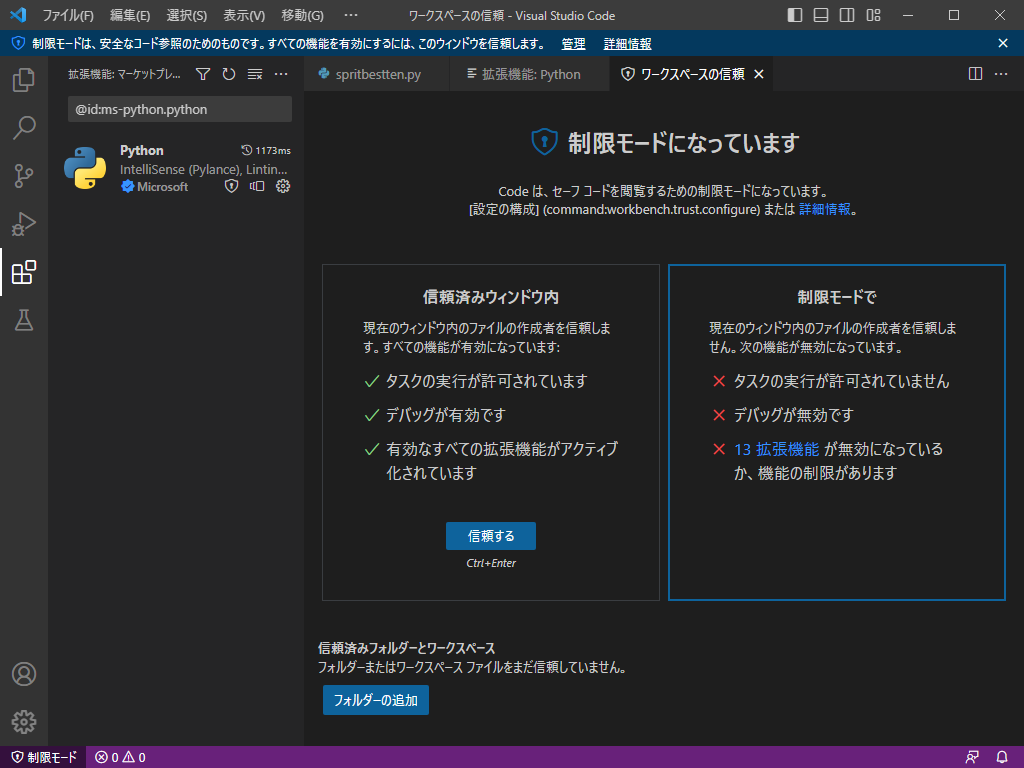Screen dimensions: 1024x768
Task: Open notifications bell in status bar
Action: click(1002, 758)
